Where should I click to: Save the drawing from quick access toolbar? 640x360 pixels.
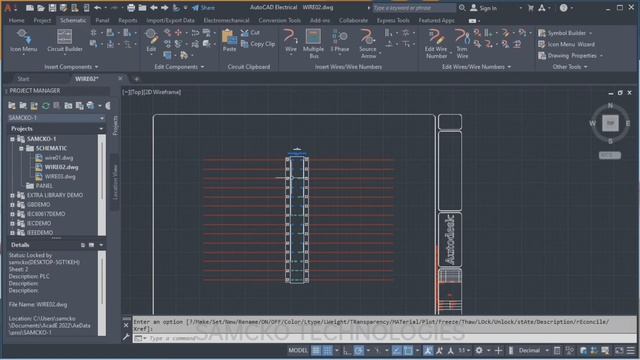(52, 8)
